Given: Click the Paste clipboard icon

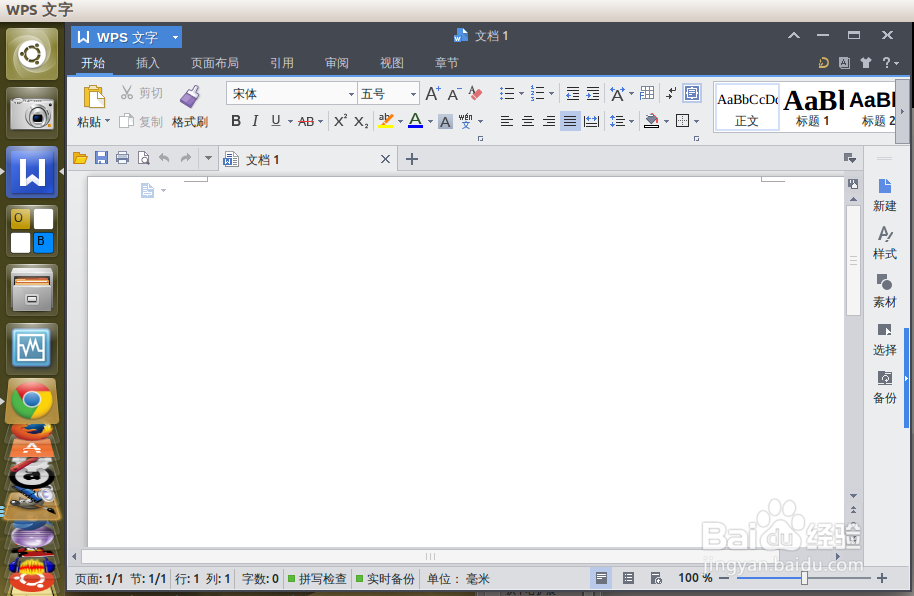Looking at the screenshot, I should click(x=94, y=97).
